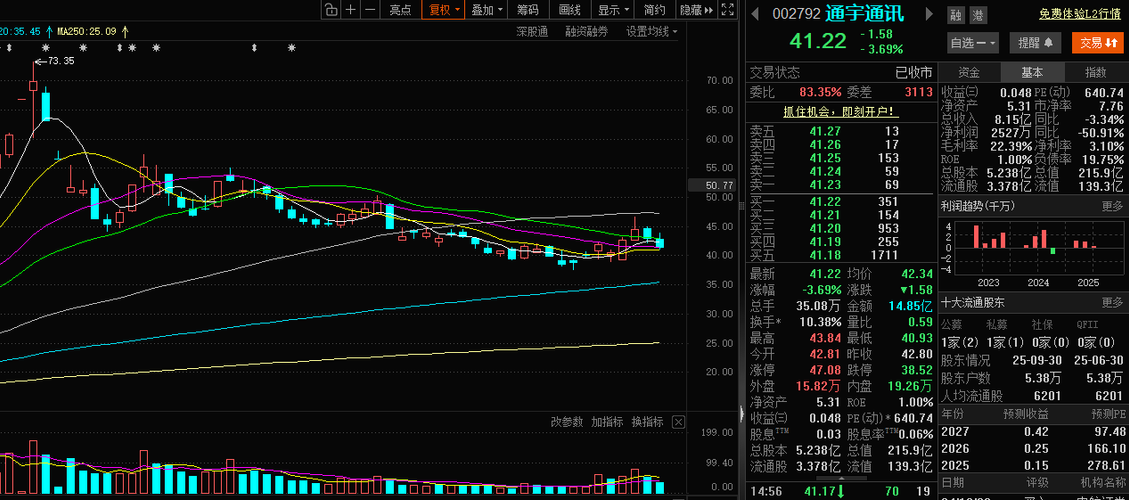This screenshot has width=1129, height=500.
Task: Select the 卖五 ask price 41.27
Action: click(824, 131)
